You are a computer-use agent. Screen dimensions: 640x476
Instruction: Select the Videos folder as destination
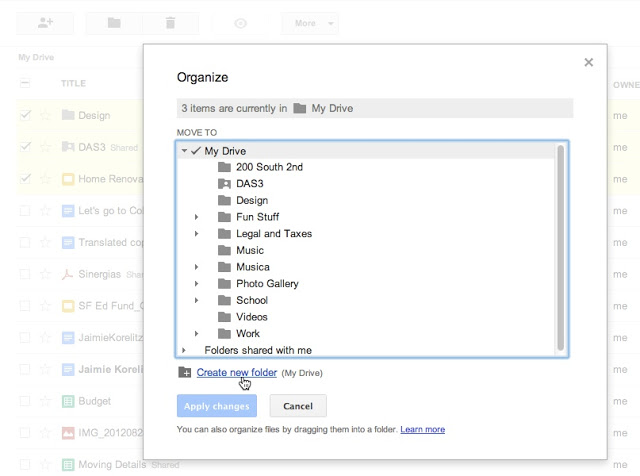click(x=251, y=317)
